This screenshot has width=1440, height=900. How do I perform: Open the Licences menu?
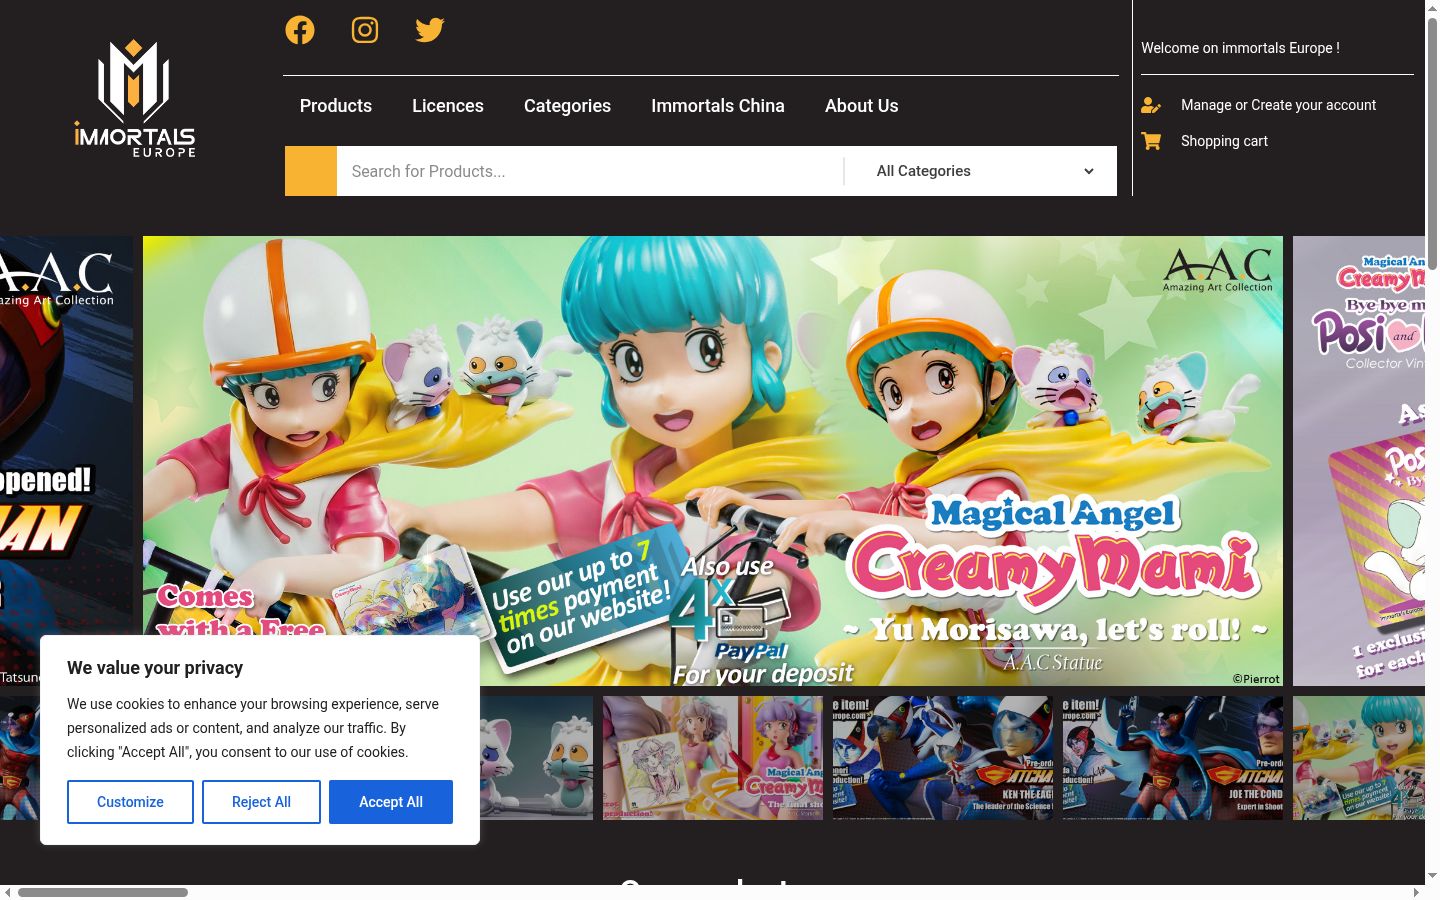[x=448, y=106]
